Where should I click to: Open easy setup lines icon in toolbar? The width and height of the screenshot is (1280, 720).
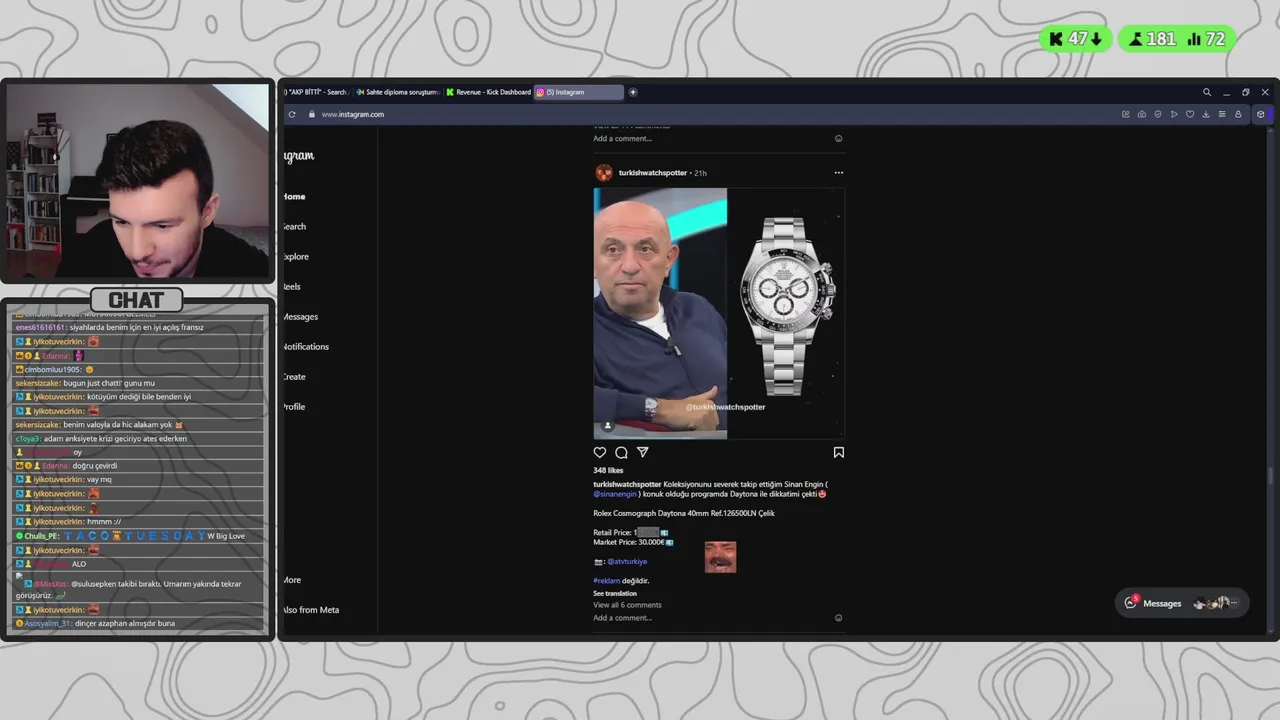[x=1222, y=114]
